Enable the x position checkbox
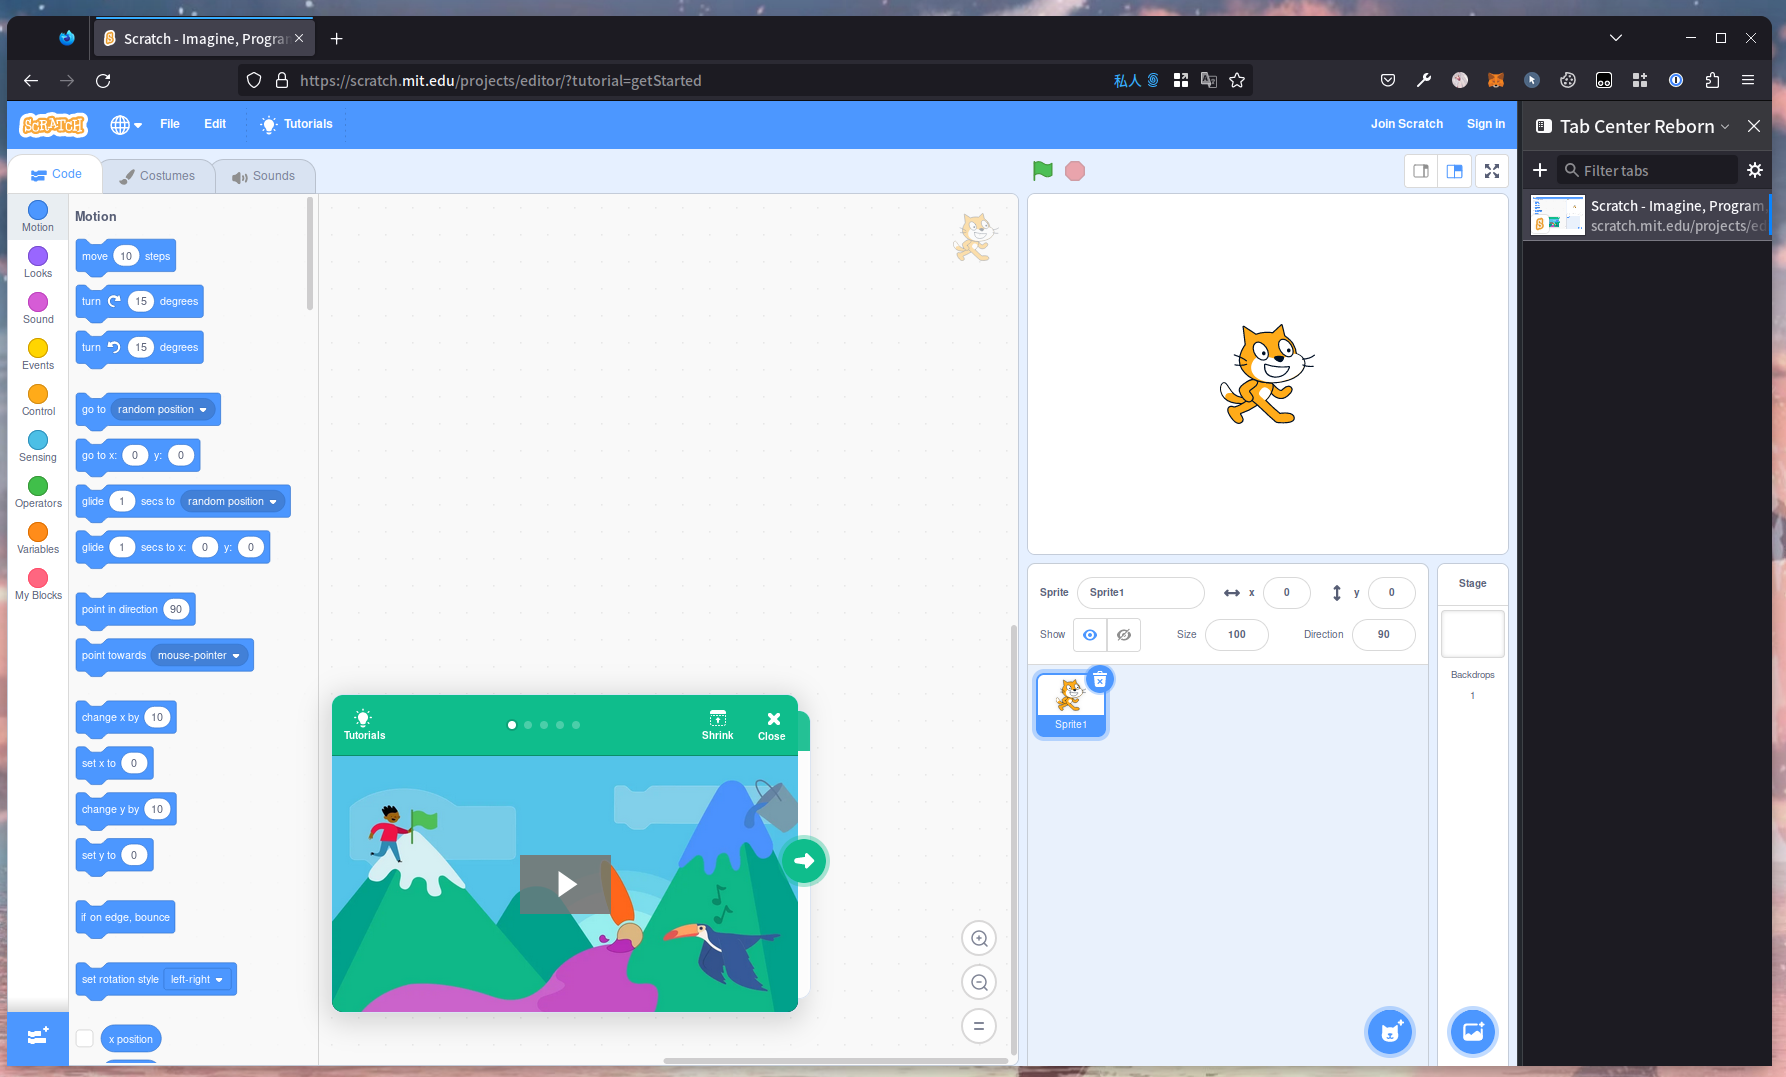The width and height of the screenshot is (1786, 1077). pyautogui.click(x=85, y=1039)
